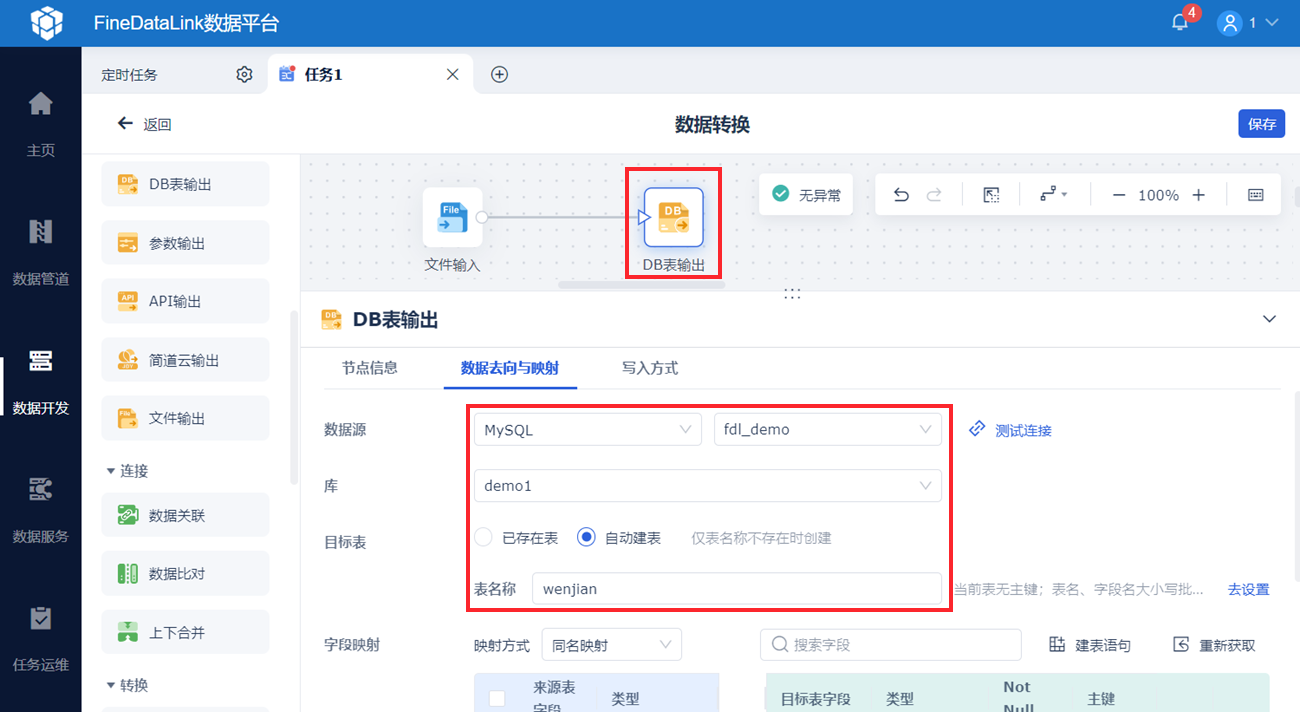Open the notifications bell icon

[x=1180, y=23]
